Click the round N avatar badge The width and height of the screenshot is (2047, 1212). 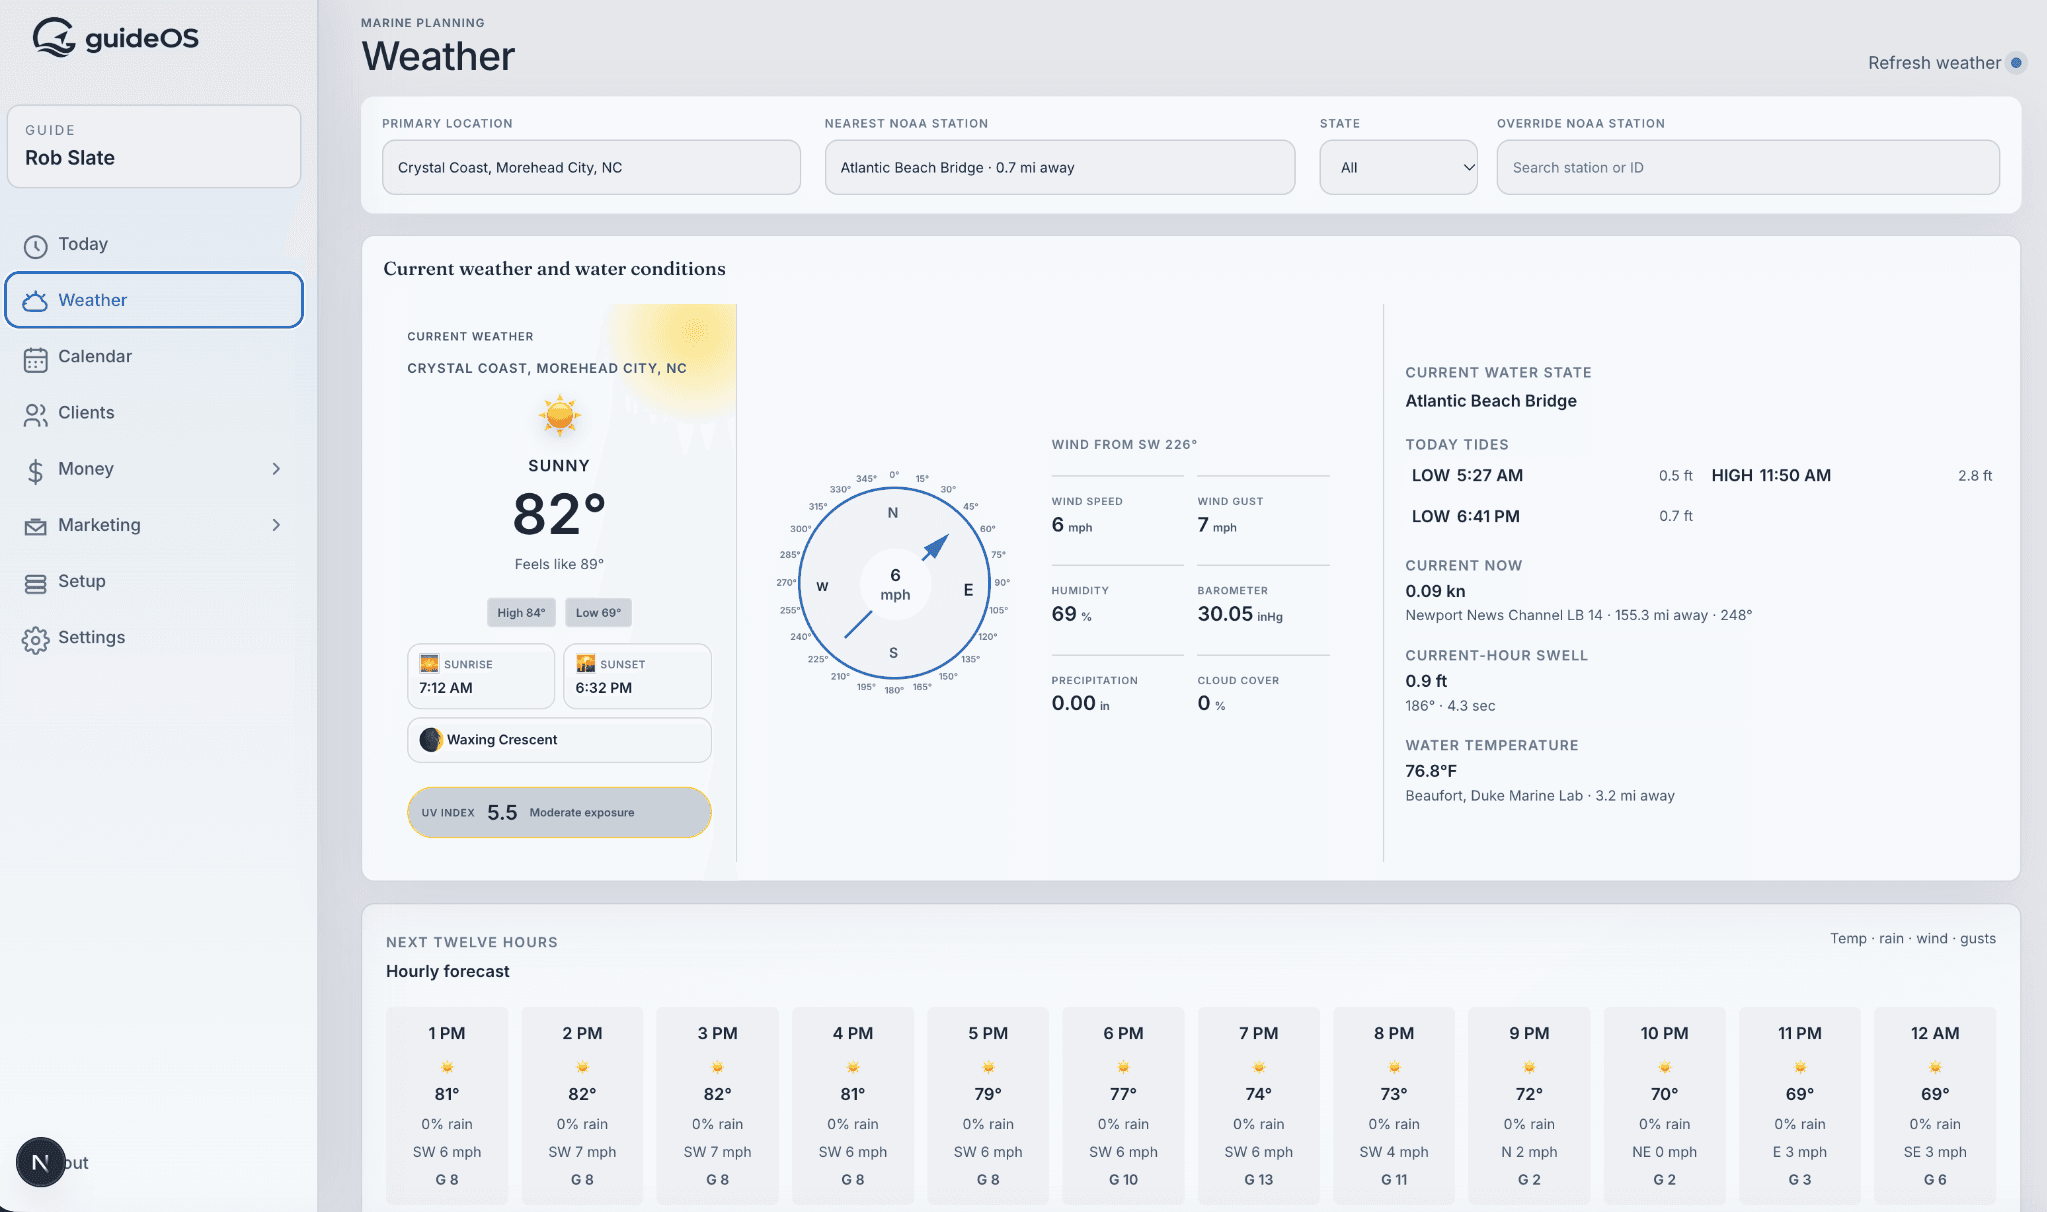40,1162
